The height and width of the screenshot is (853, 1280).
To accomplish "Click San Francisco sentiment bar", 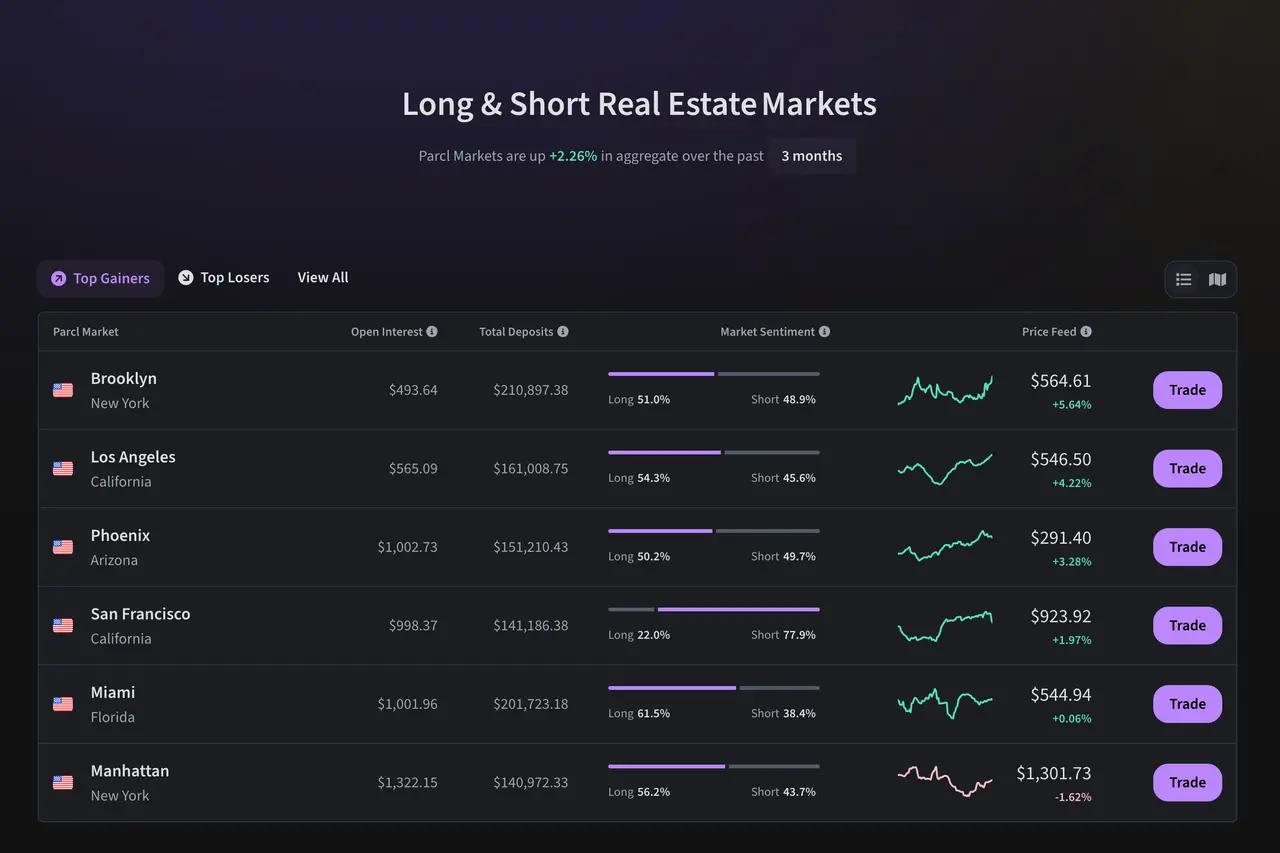I will pyautogui.click(x=713, y=609).
